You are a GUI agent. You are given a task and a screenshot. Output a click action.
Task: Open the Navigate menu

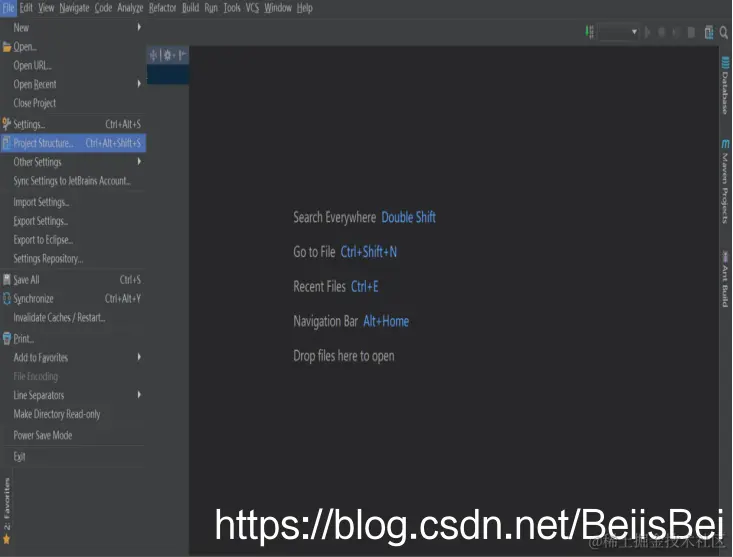pos(74,8)
